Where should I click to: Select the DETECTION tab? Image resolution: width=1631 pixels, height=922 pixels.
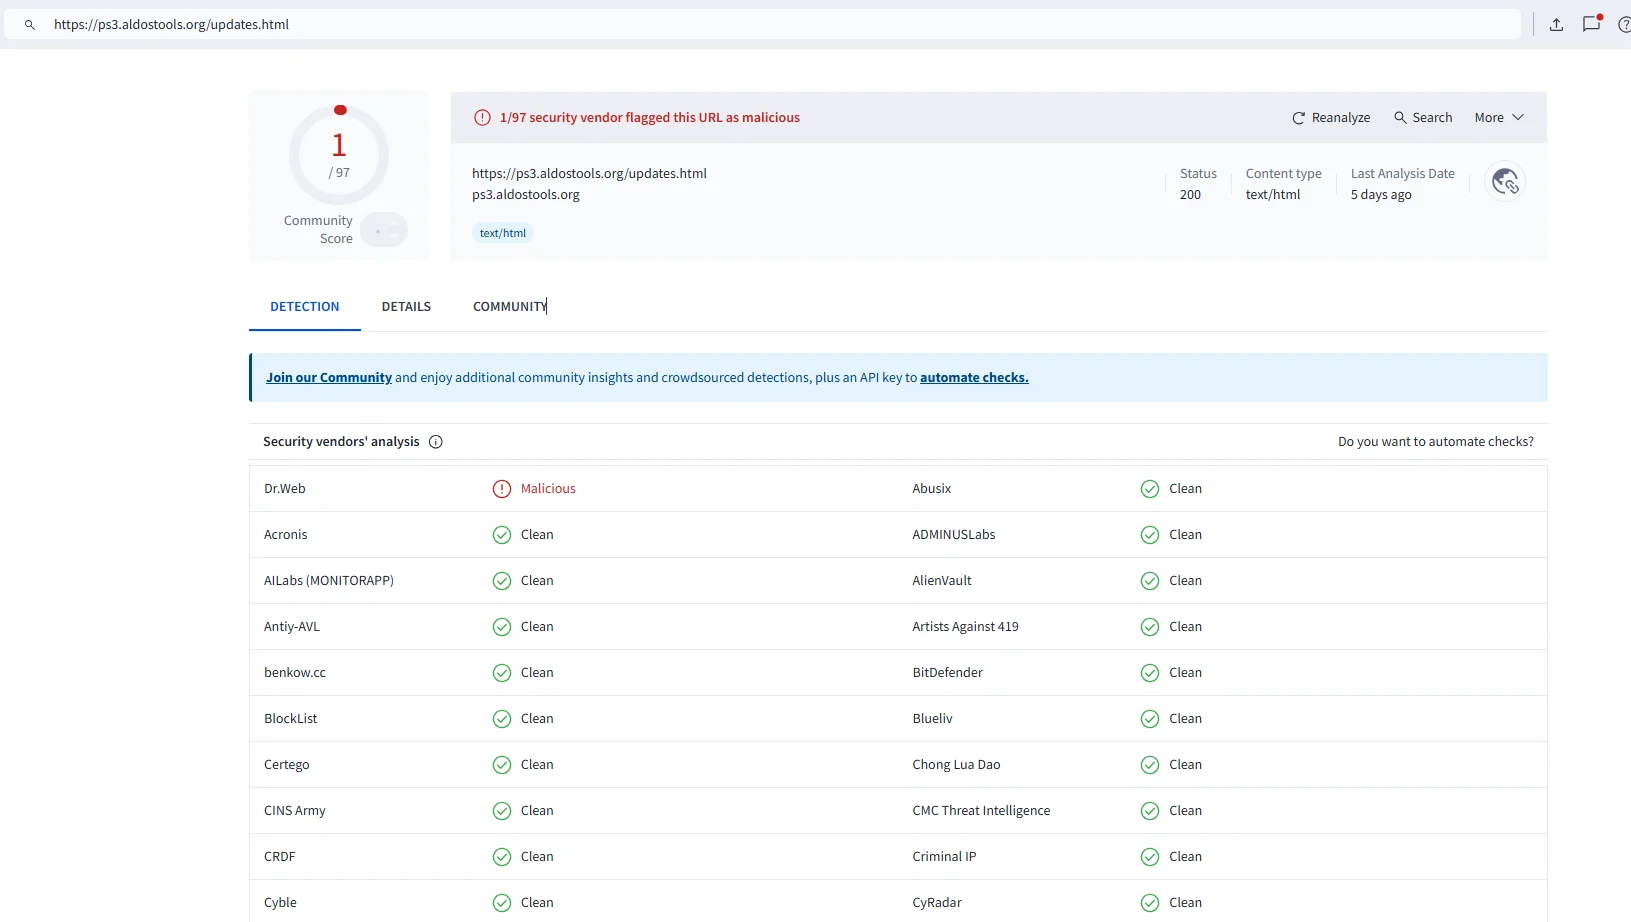pyautogui.click(x=304, y=307)
